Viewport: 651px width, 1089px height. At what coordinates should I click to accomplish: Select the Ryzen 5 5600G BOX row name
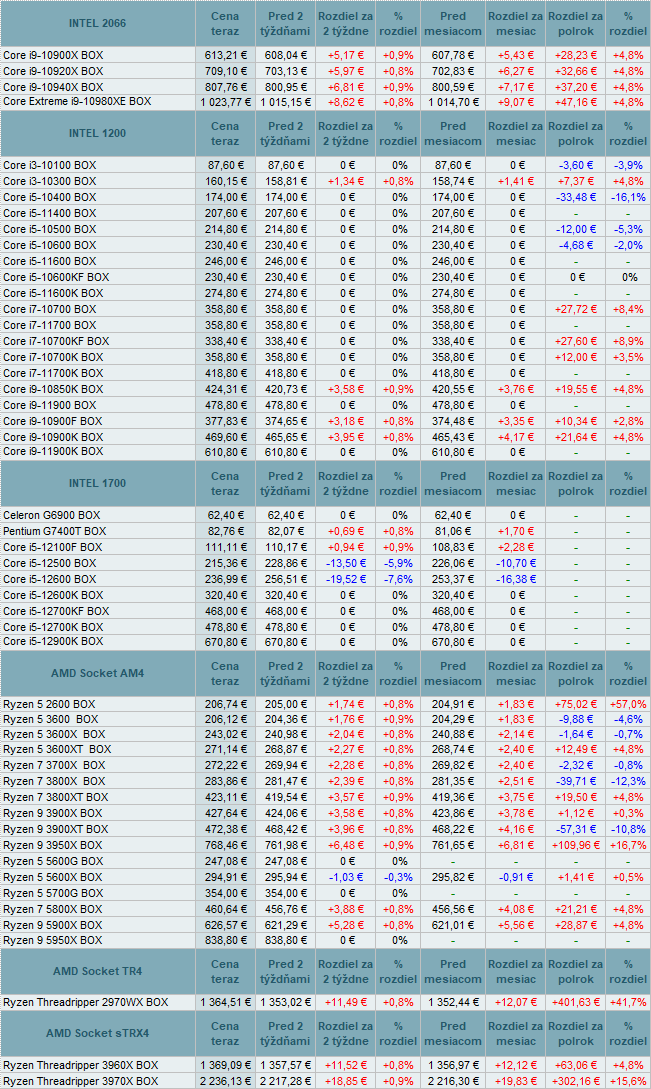[53, 861]
